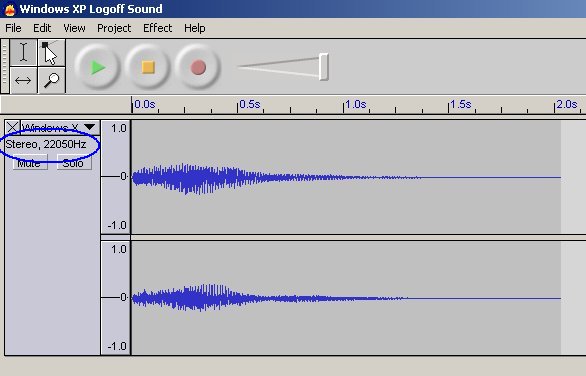Screen dimensions: 586x376
Task: Mute the Windows X track
Action: click(30, 163)
